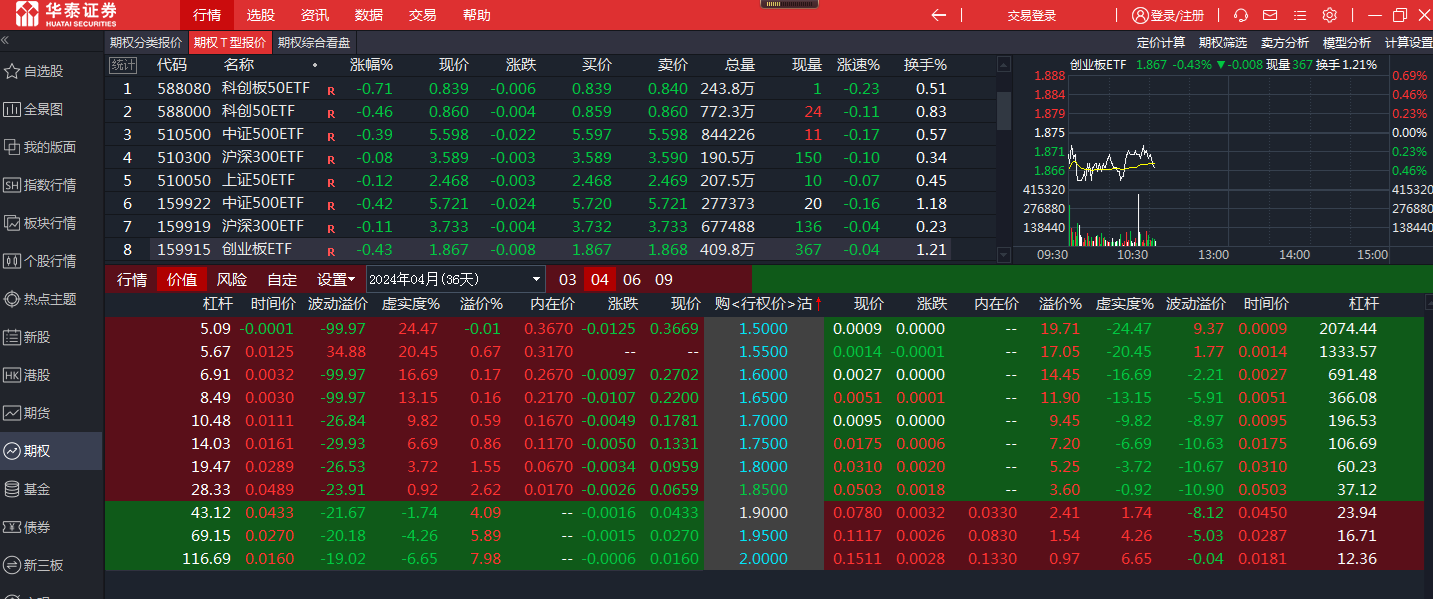This screenshot has width=1433, height=599.
Task: Select the 06 expiry month toggle
Action: pos(632,280)
